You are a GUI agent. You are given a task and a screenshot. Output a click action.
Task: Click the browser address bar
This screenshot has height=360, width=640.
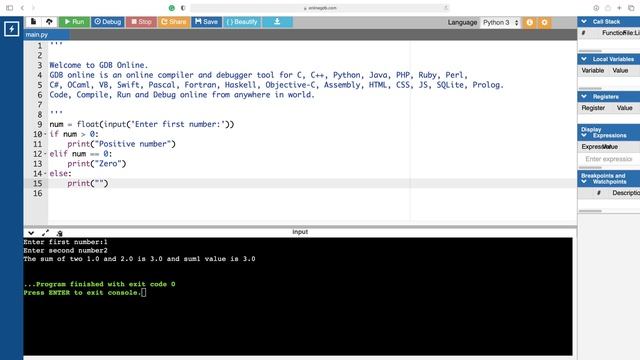point(320,8)
